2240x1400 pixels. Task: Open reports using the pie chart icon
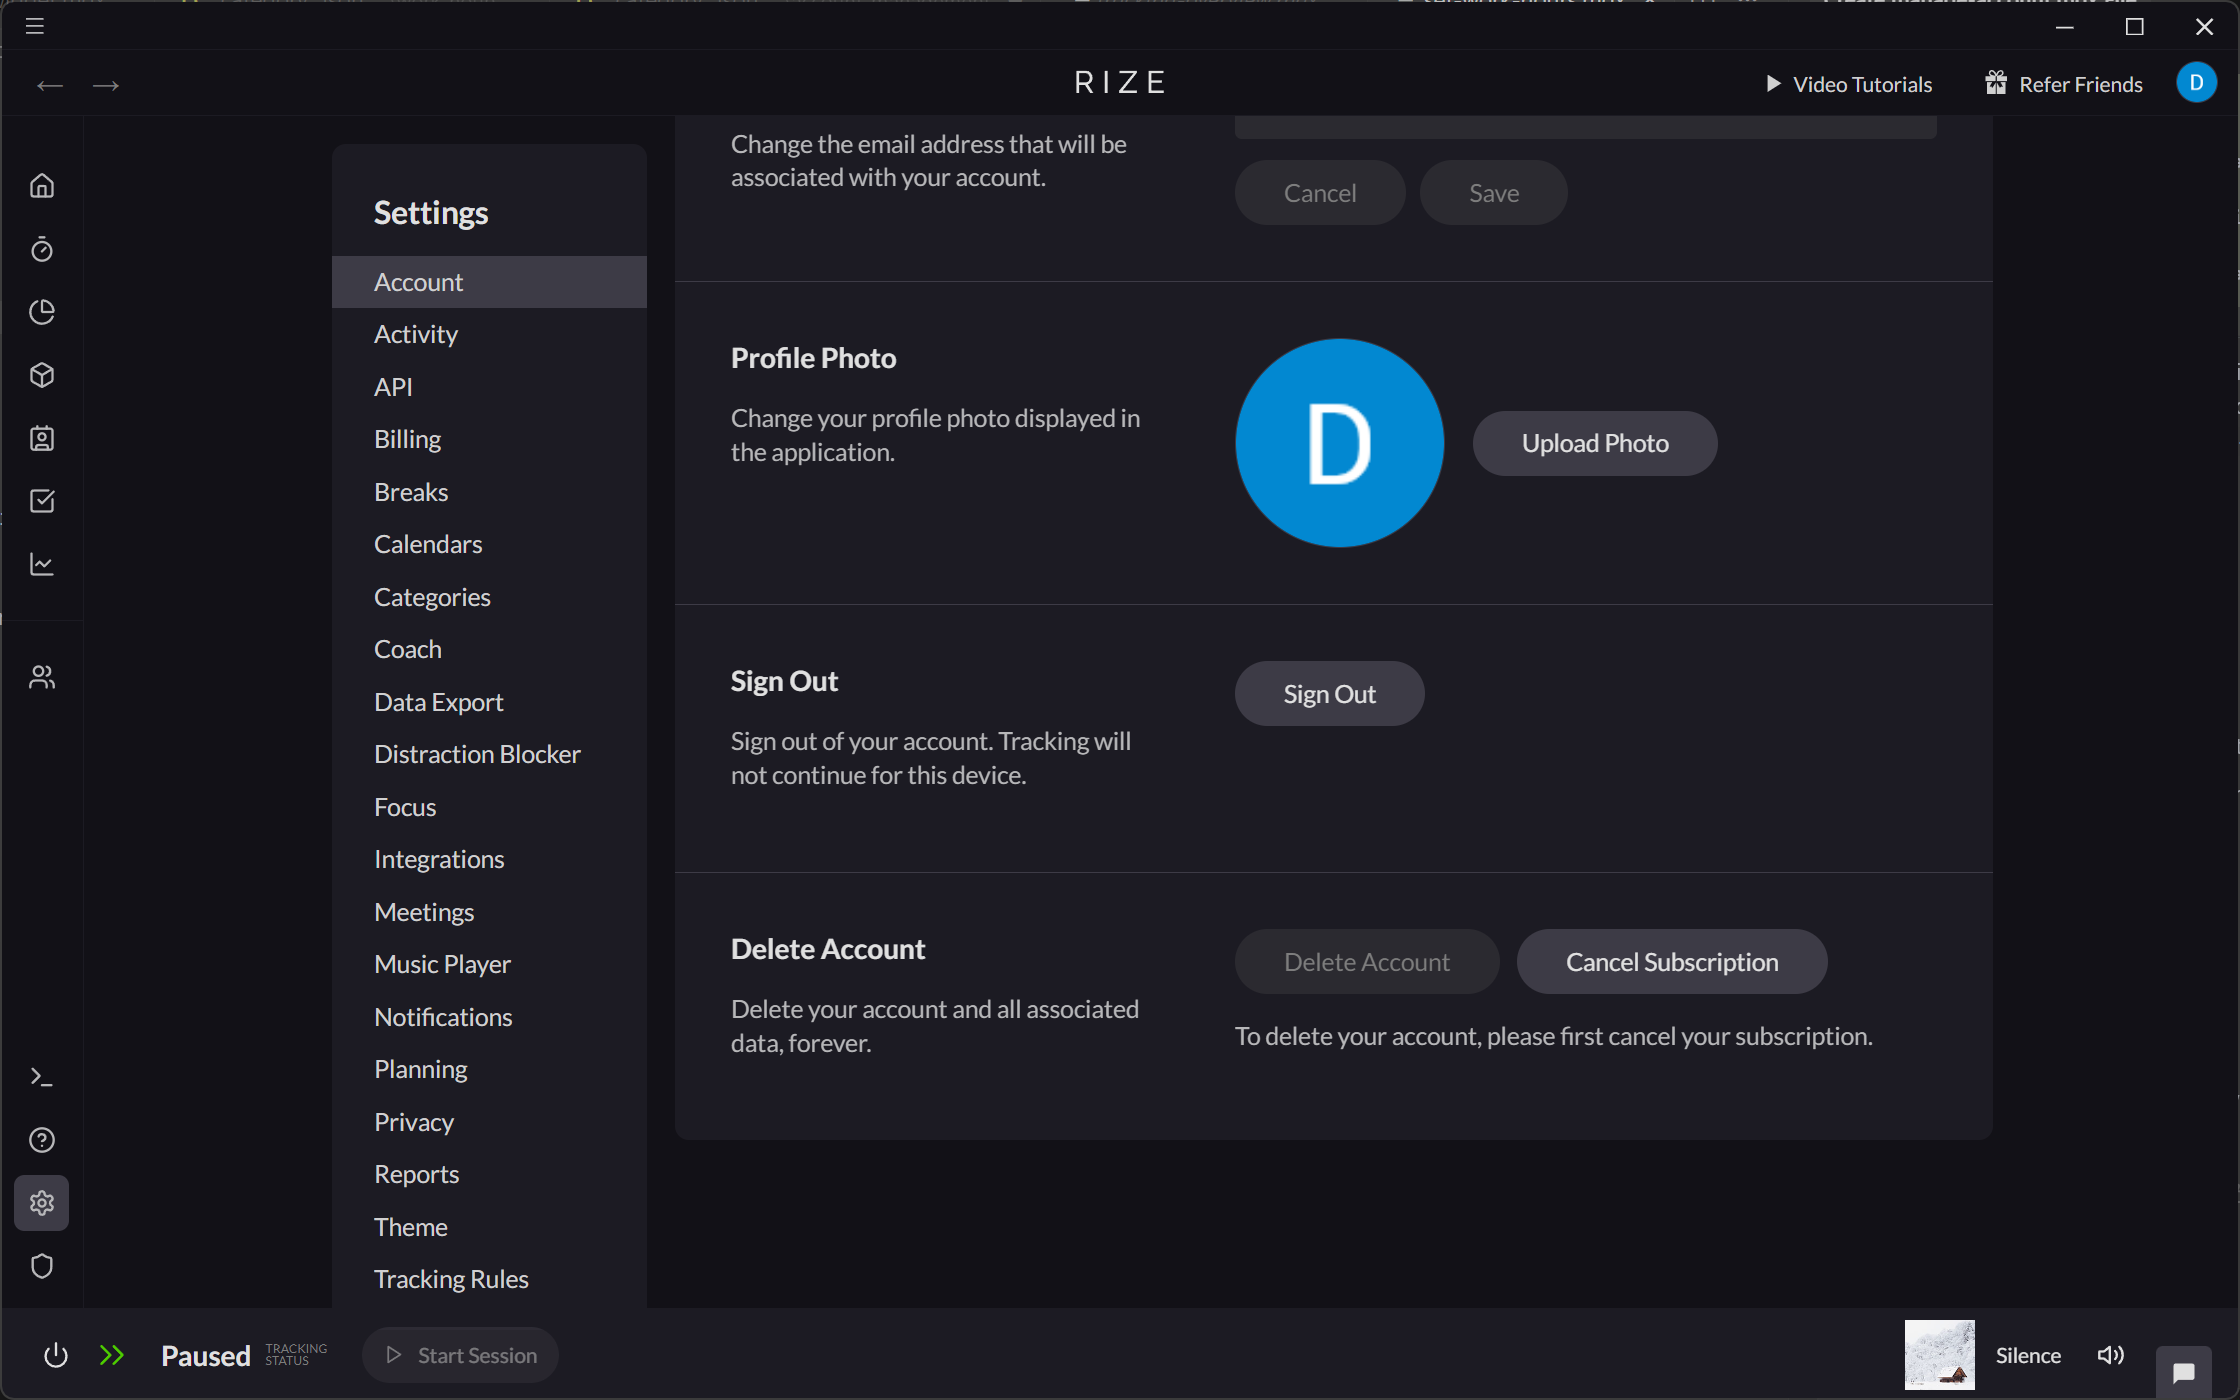(x=42, y=312)
